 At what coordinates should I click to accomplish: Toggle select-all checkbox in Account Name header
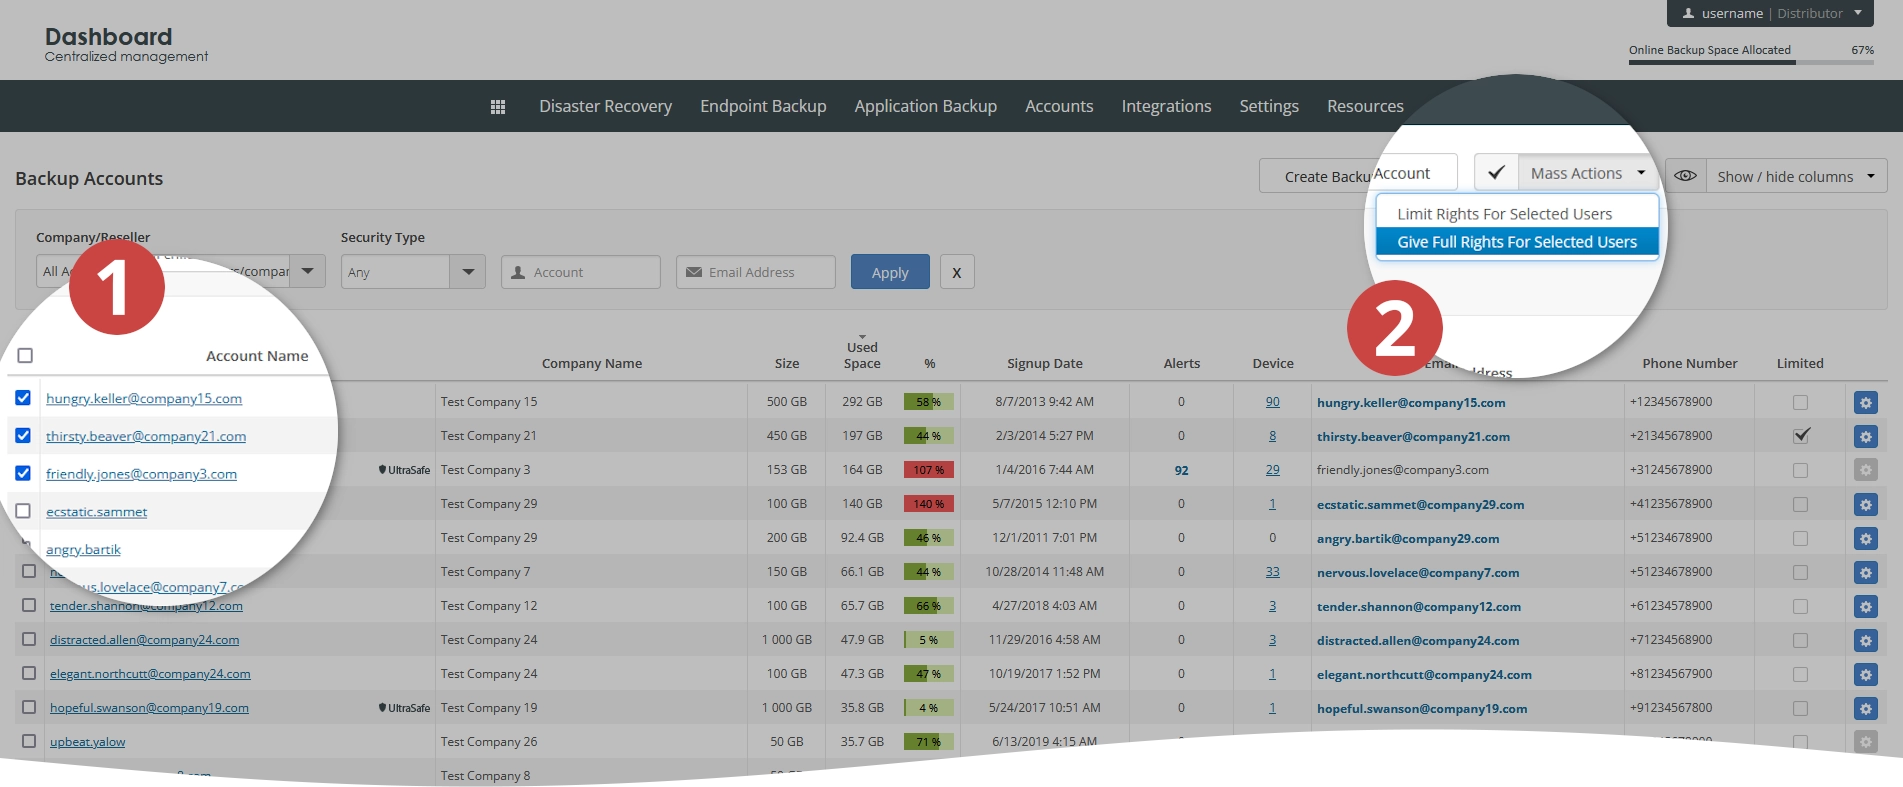pos(25,355)
